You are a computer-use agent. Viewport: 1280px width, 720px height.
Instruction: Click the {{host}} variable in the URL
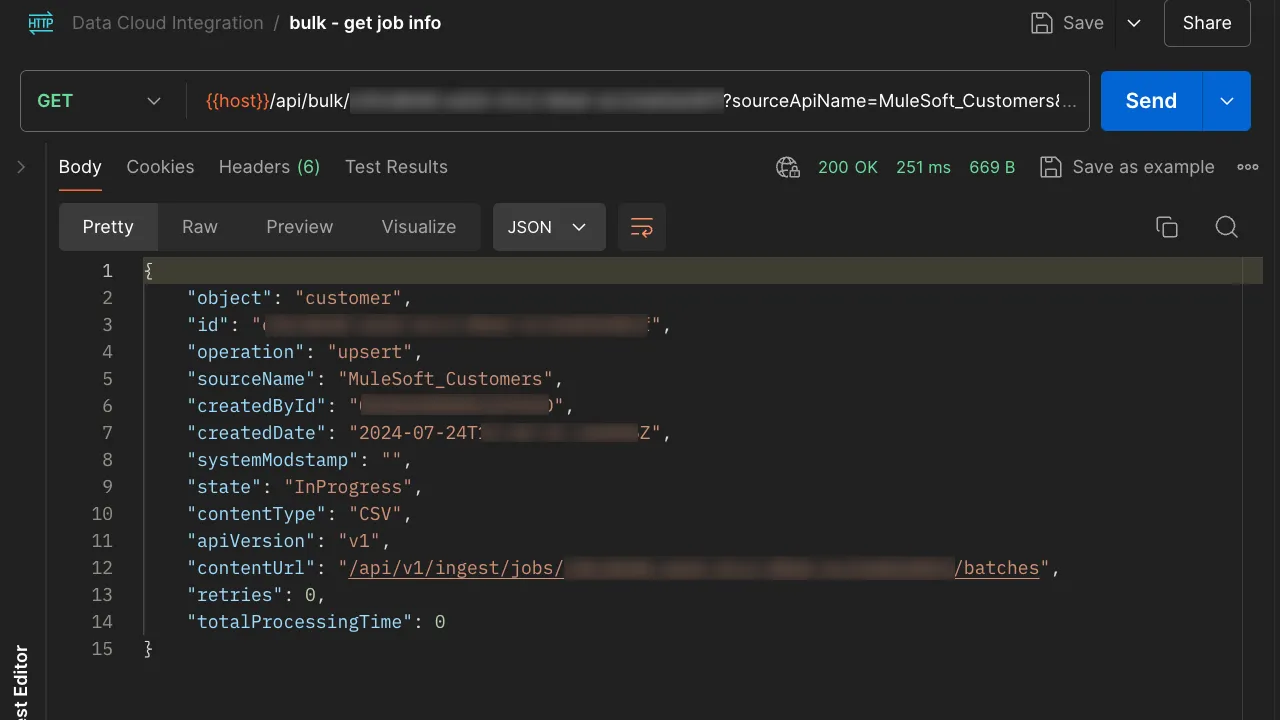click(238, 101)
